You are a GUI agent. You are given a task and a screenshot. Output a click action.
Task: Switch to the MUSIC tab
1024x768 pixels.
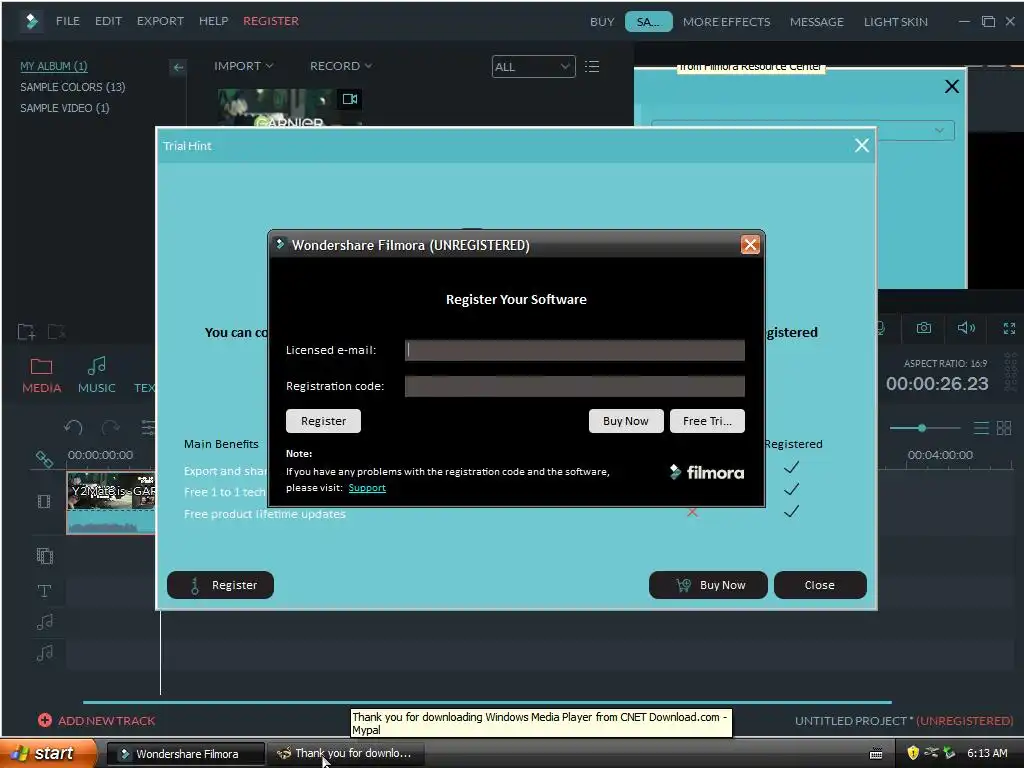point(97,376)
